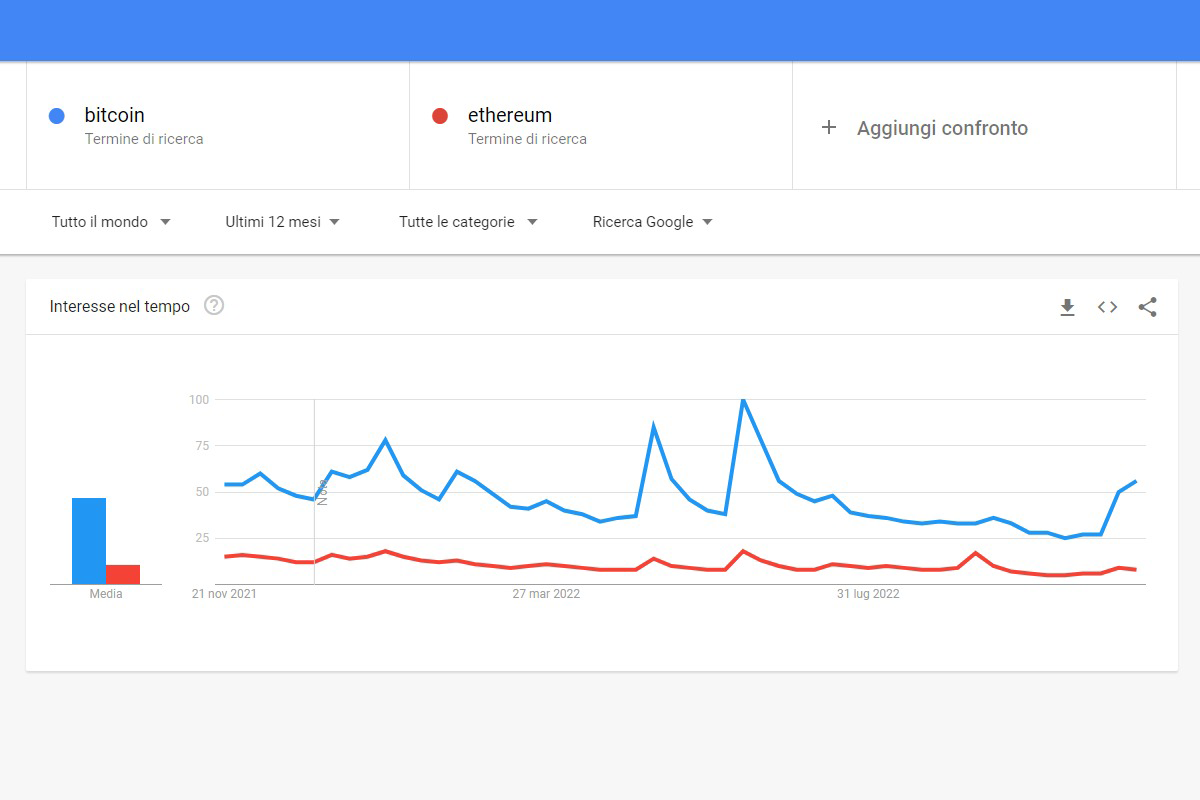The height and width of the screenshot is (800, 1200).
Task: Click the 31 lug 2022 axis label
Action: [869, 593]
